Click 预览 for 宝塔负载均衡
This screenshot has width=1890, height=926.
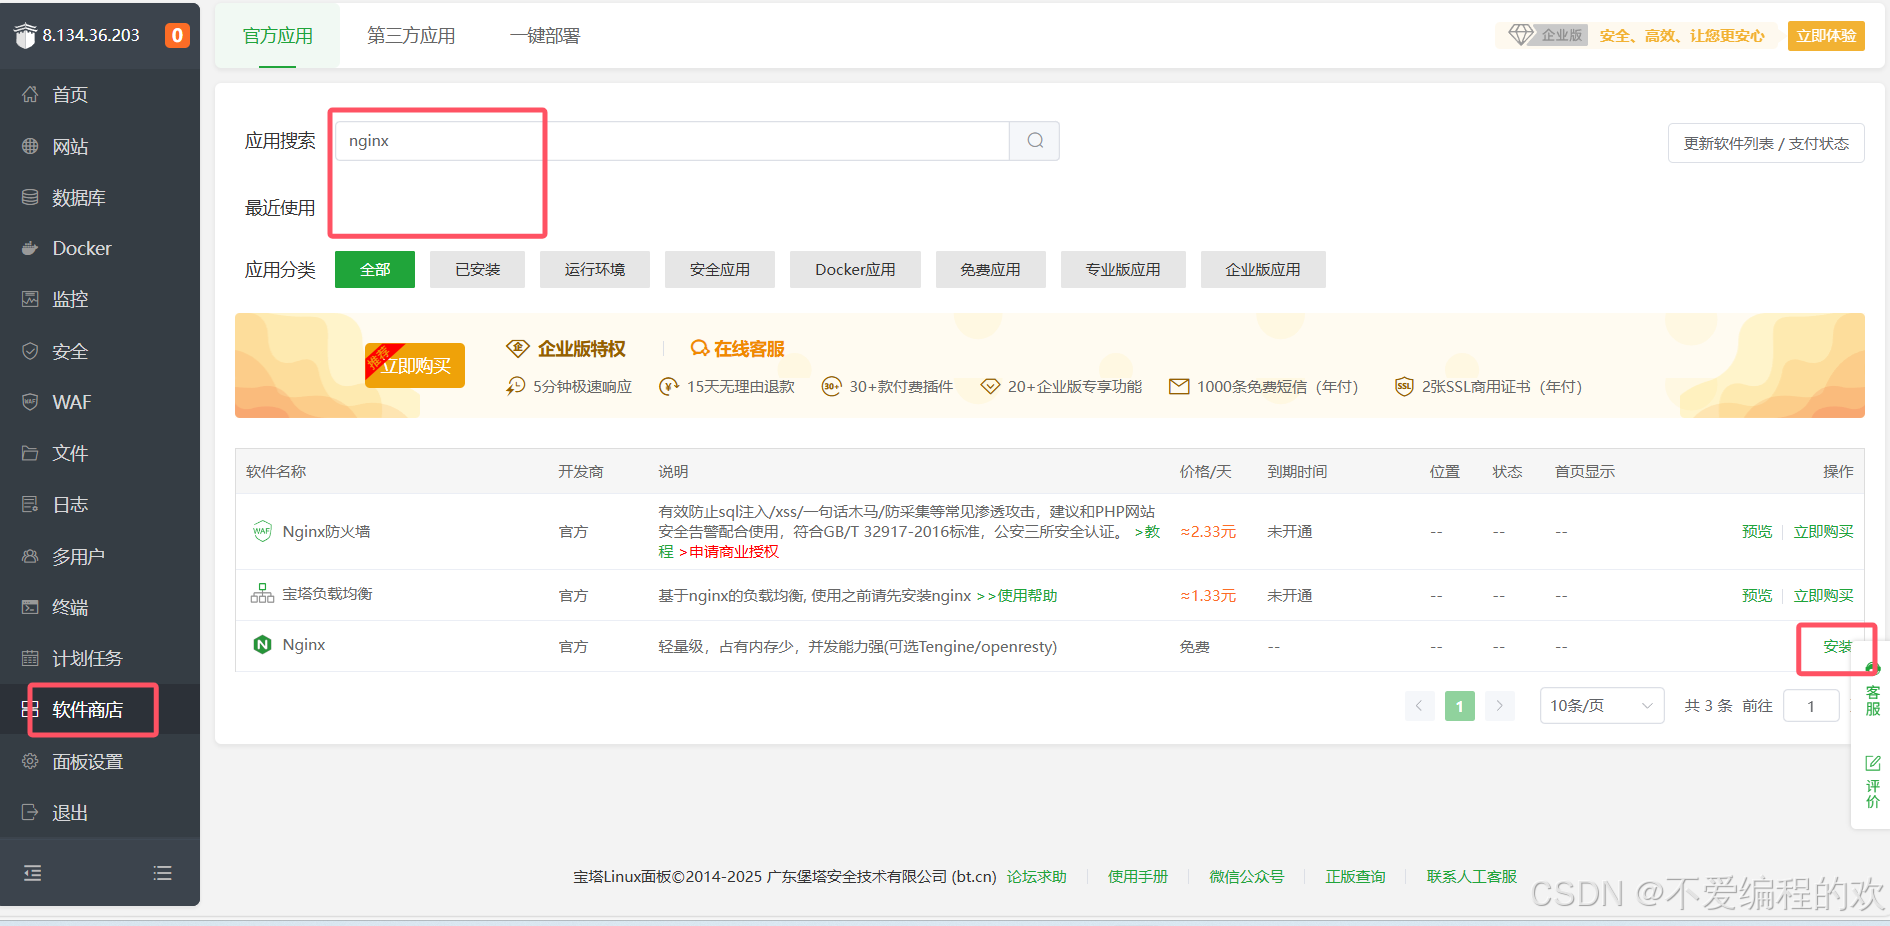click(1757, 596)
